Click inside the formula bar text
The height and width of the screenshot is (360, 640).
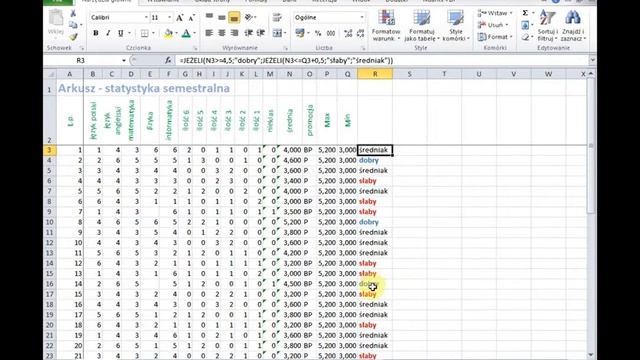286,60
